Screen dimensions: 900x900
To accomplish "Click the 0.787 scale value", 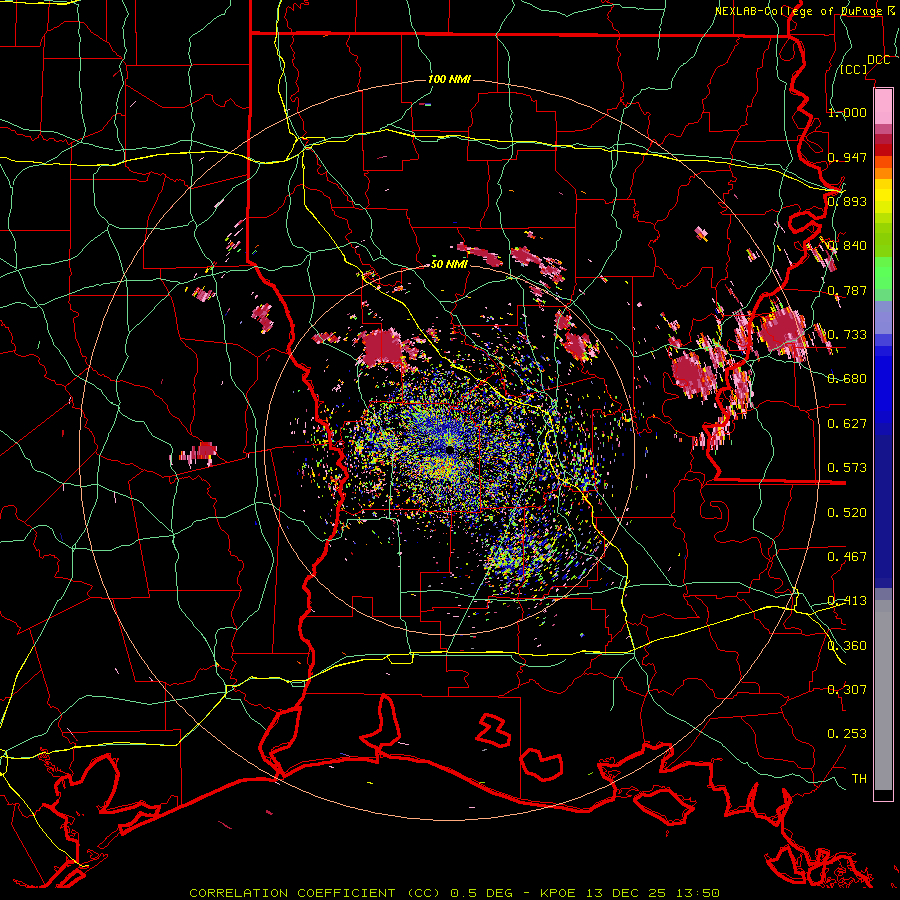I will coord(847,290).
